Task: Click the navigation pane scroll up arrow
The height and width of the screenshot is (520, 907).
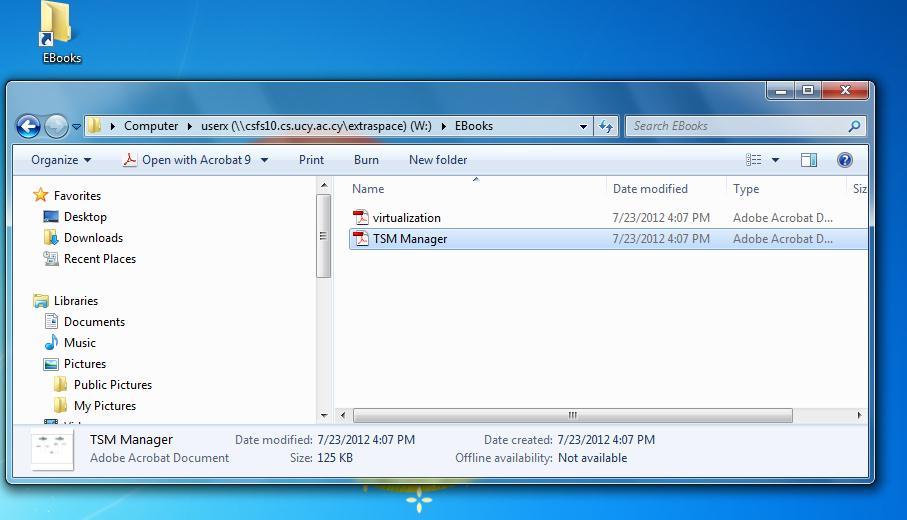Action: tap(324, 185)
